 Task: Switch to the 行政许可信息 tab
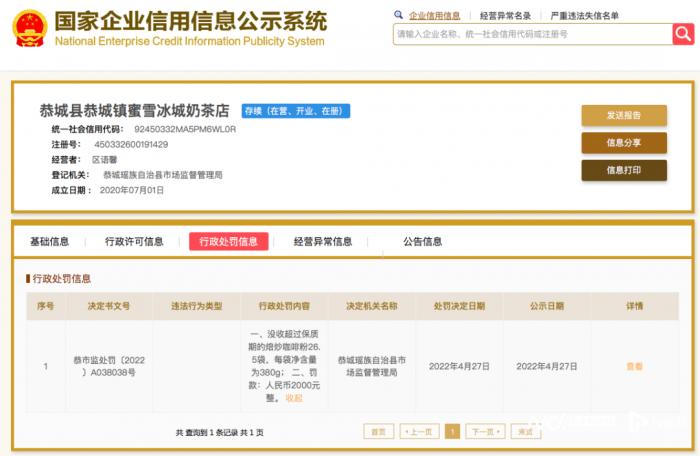[x=134, y=242]
